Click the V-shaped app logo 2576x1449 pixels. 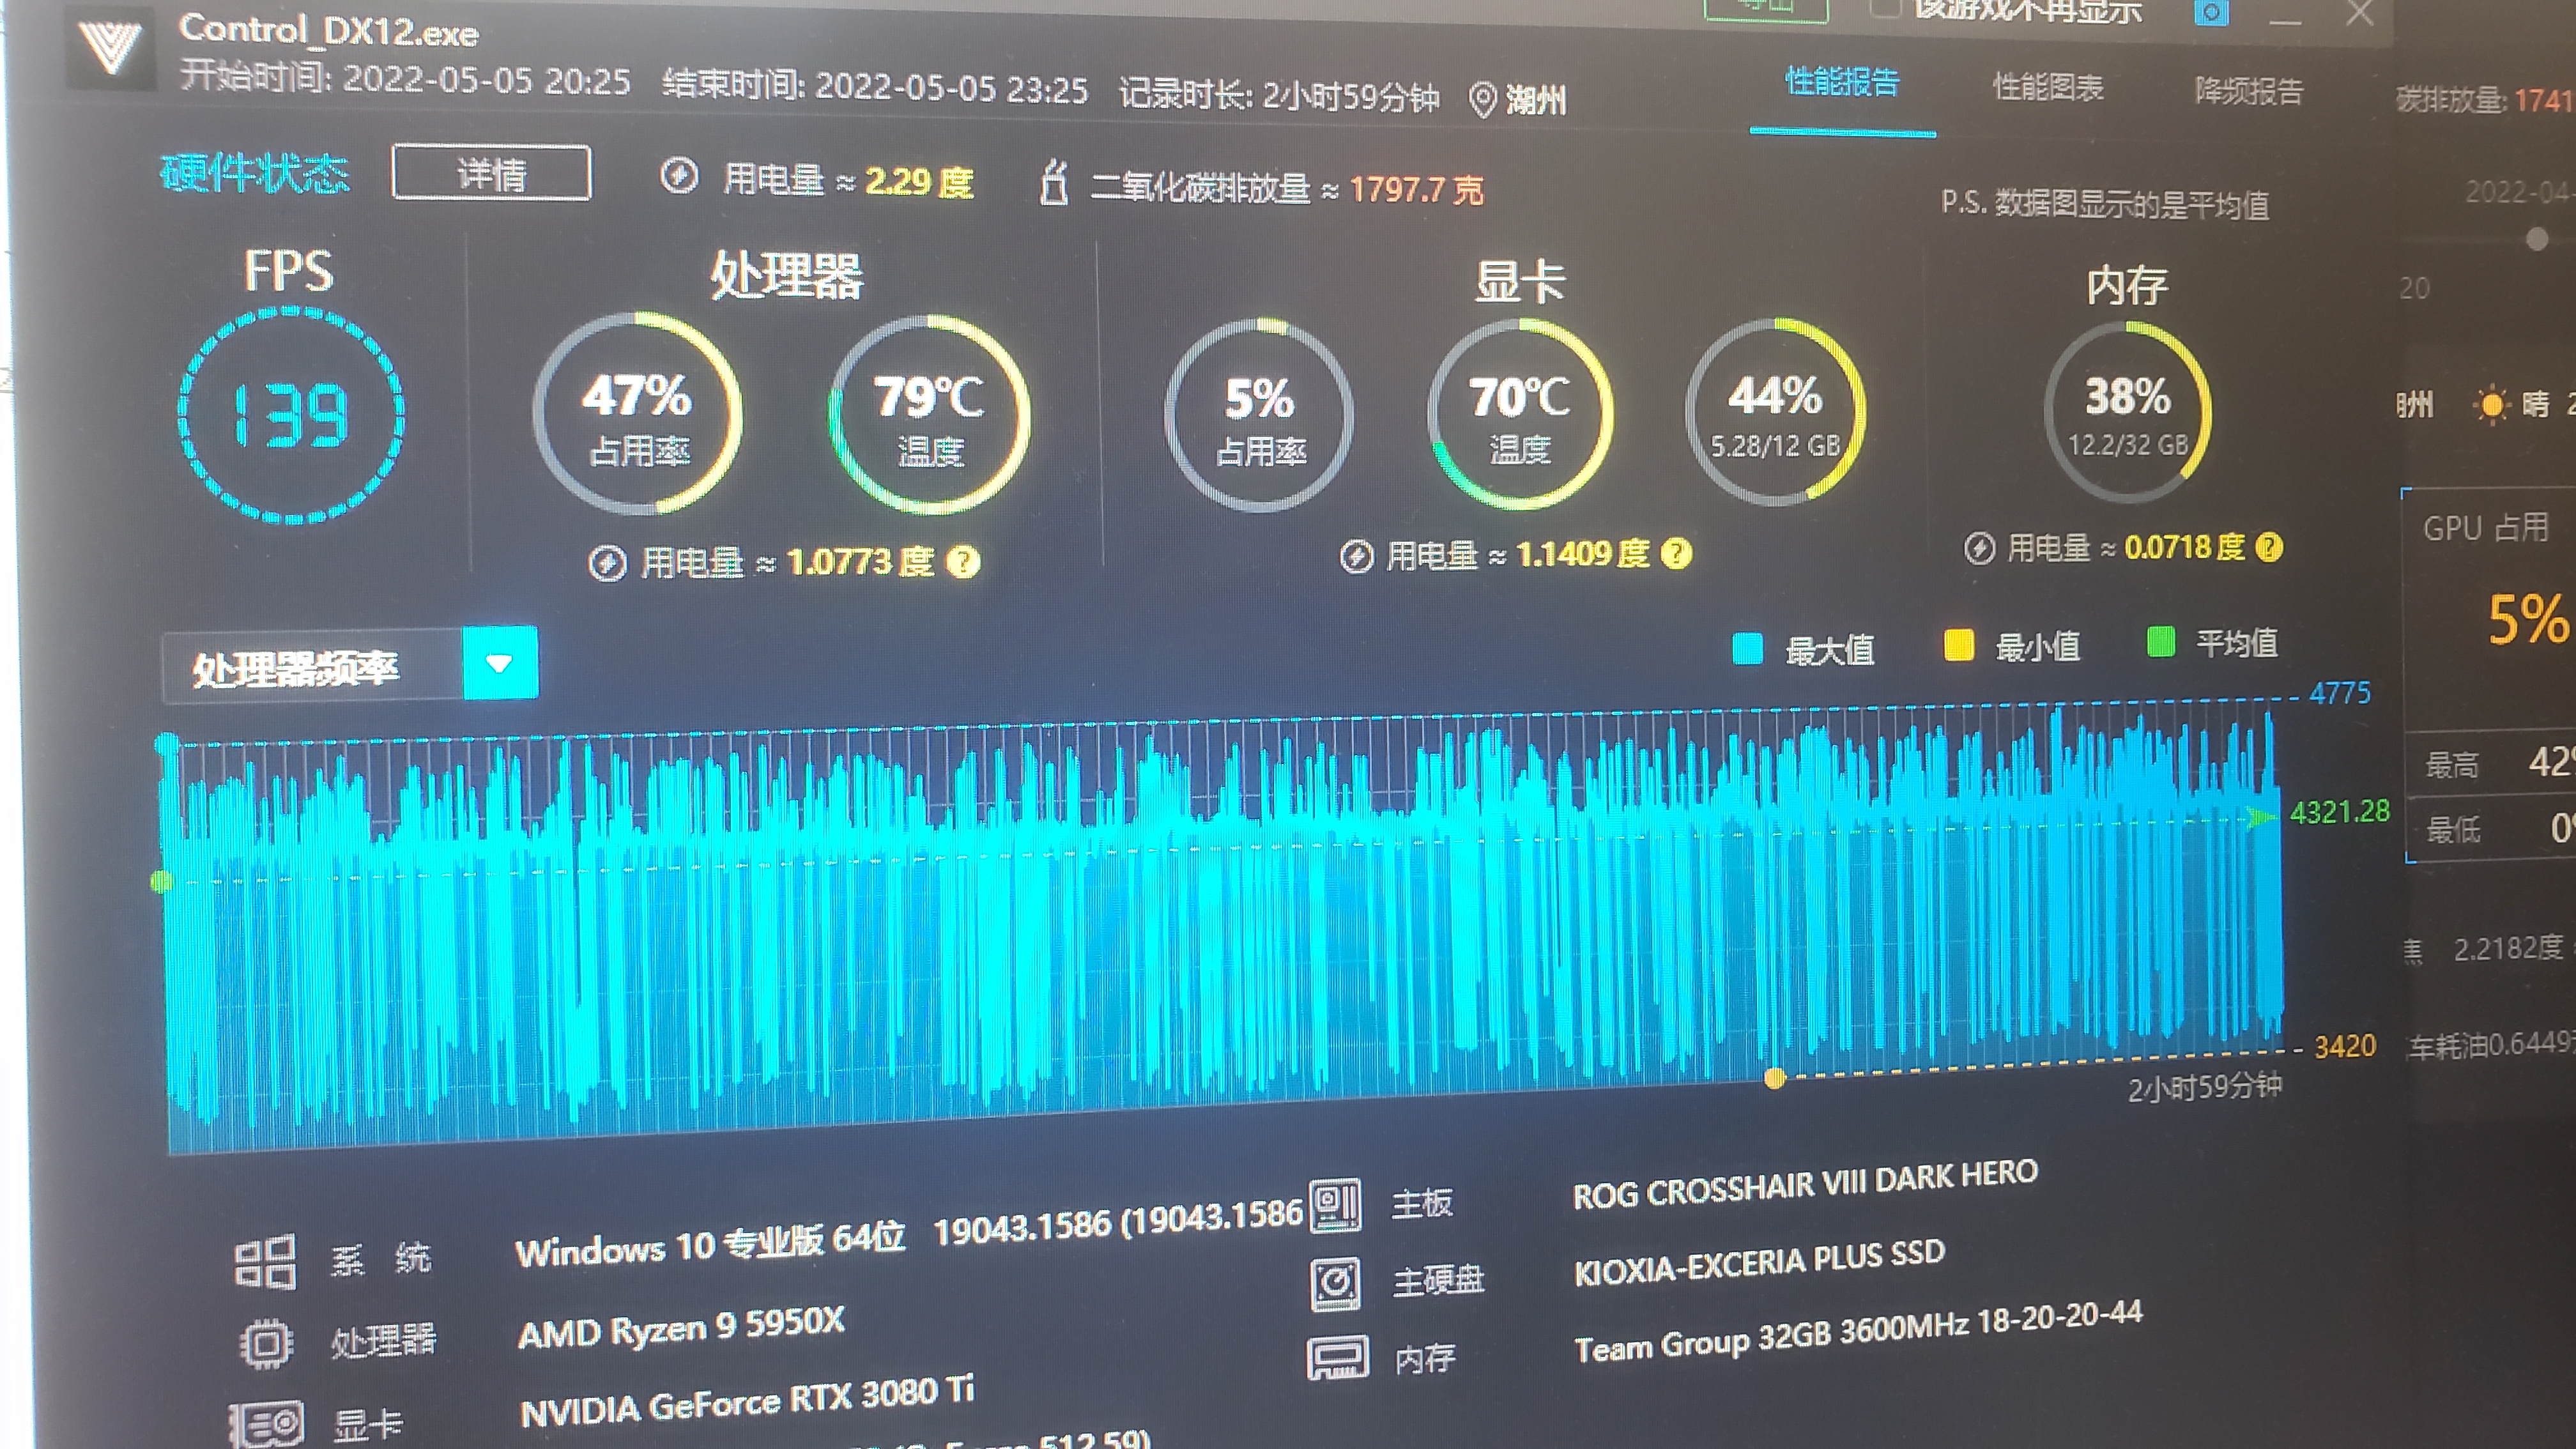point(110,47)
